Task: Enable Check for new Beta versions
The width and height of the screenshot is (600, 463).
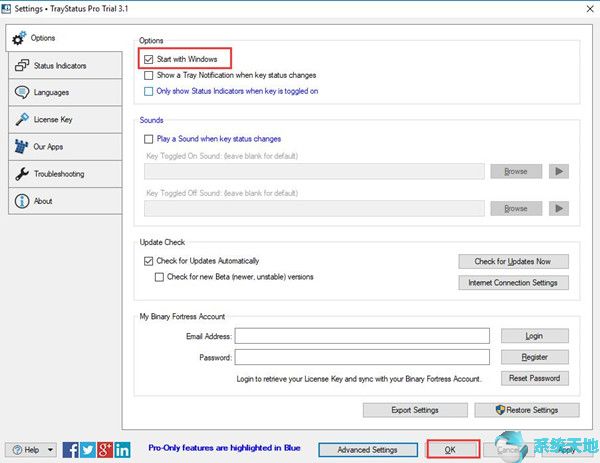Action: click(159, 277)
